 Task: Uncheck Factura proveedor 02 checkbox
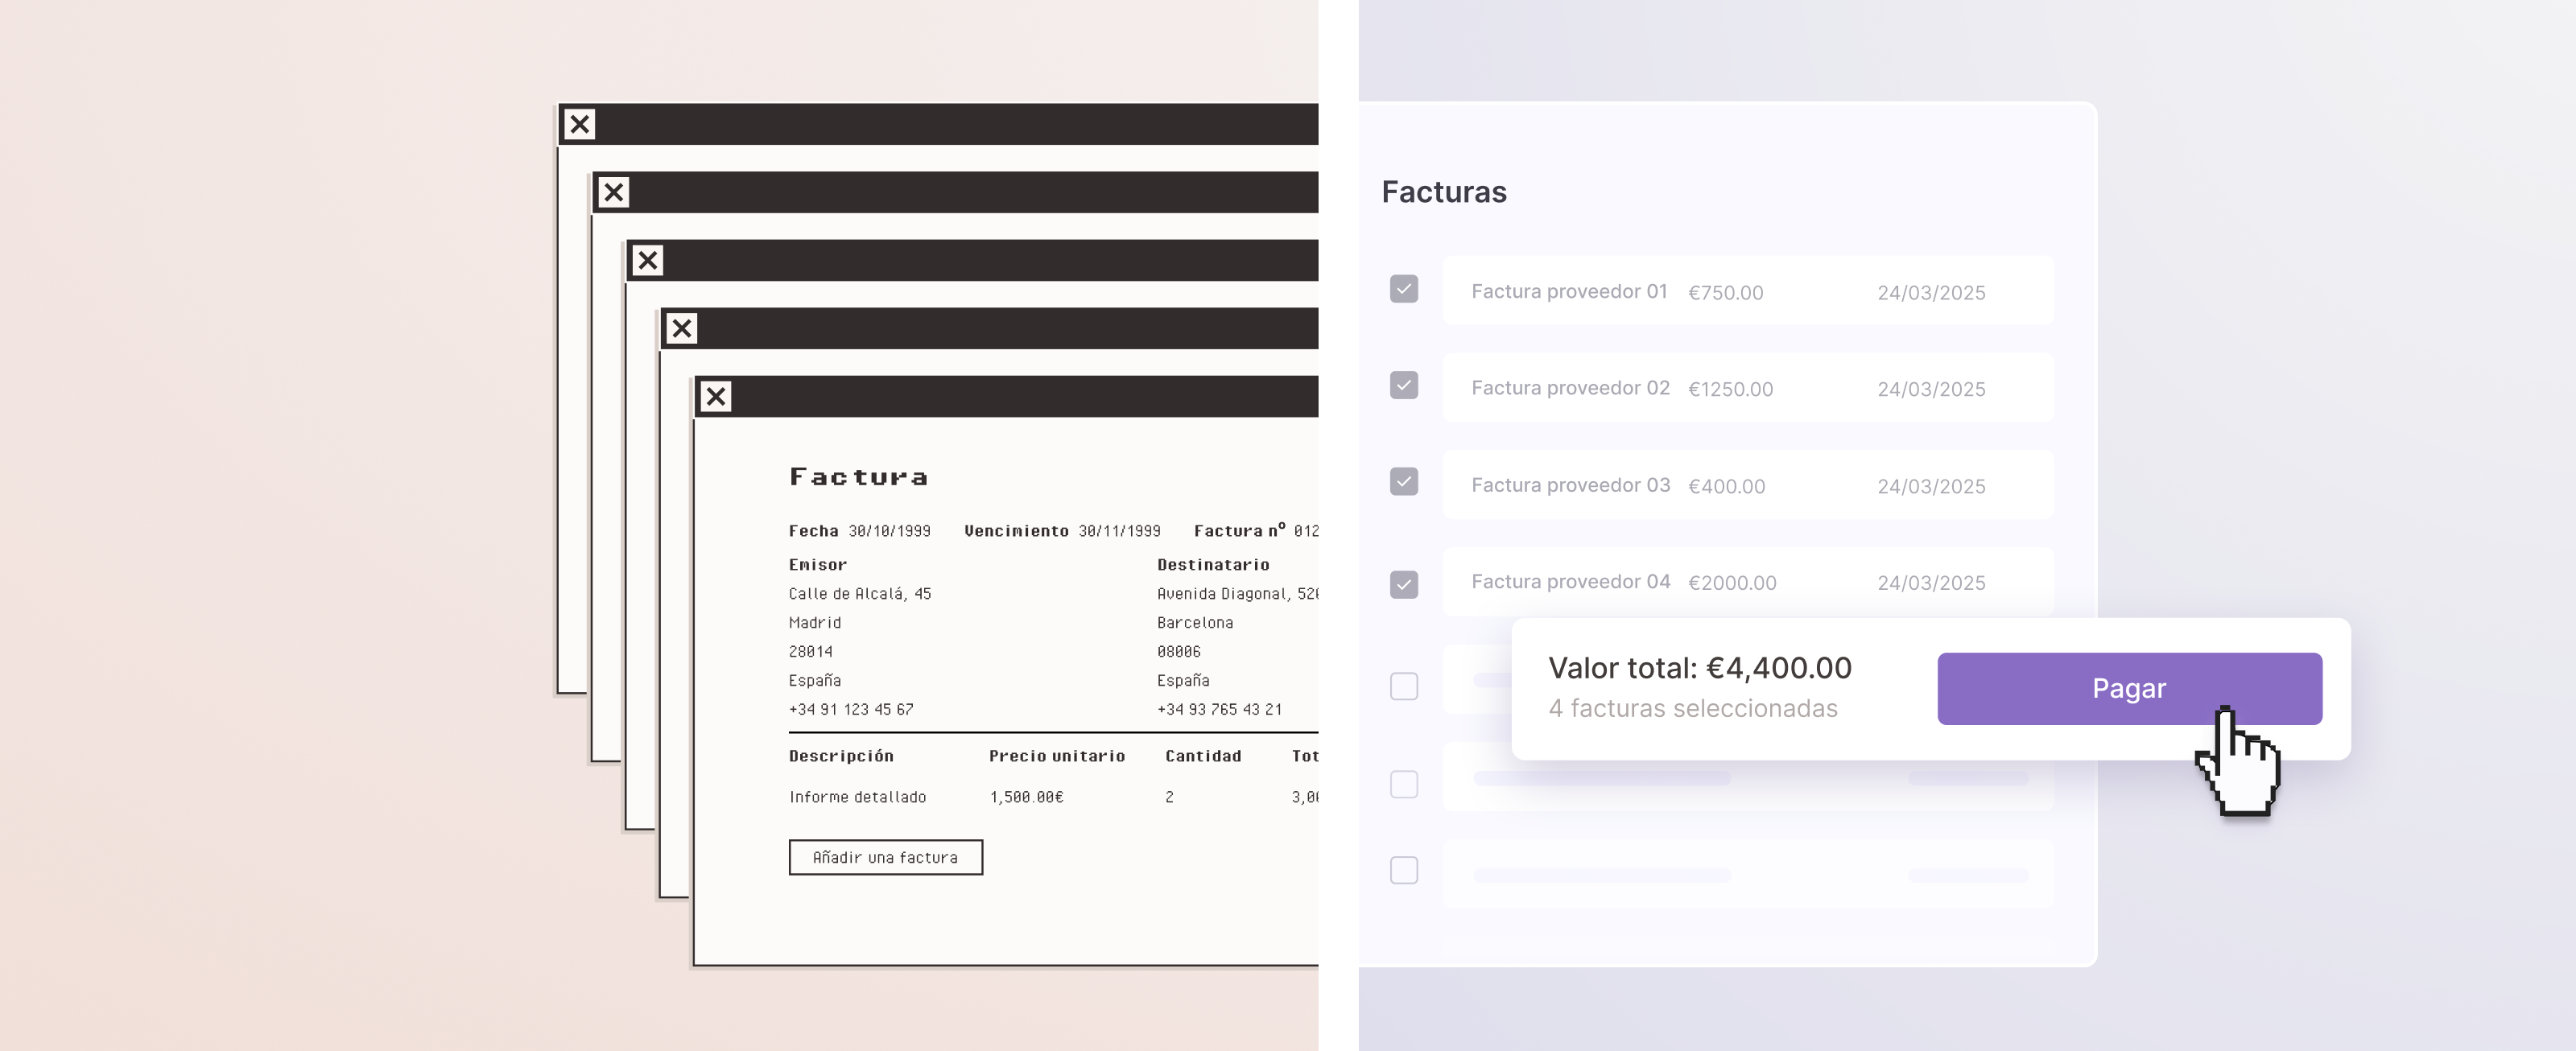pyautogui.click(x=1403, y=385)
